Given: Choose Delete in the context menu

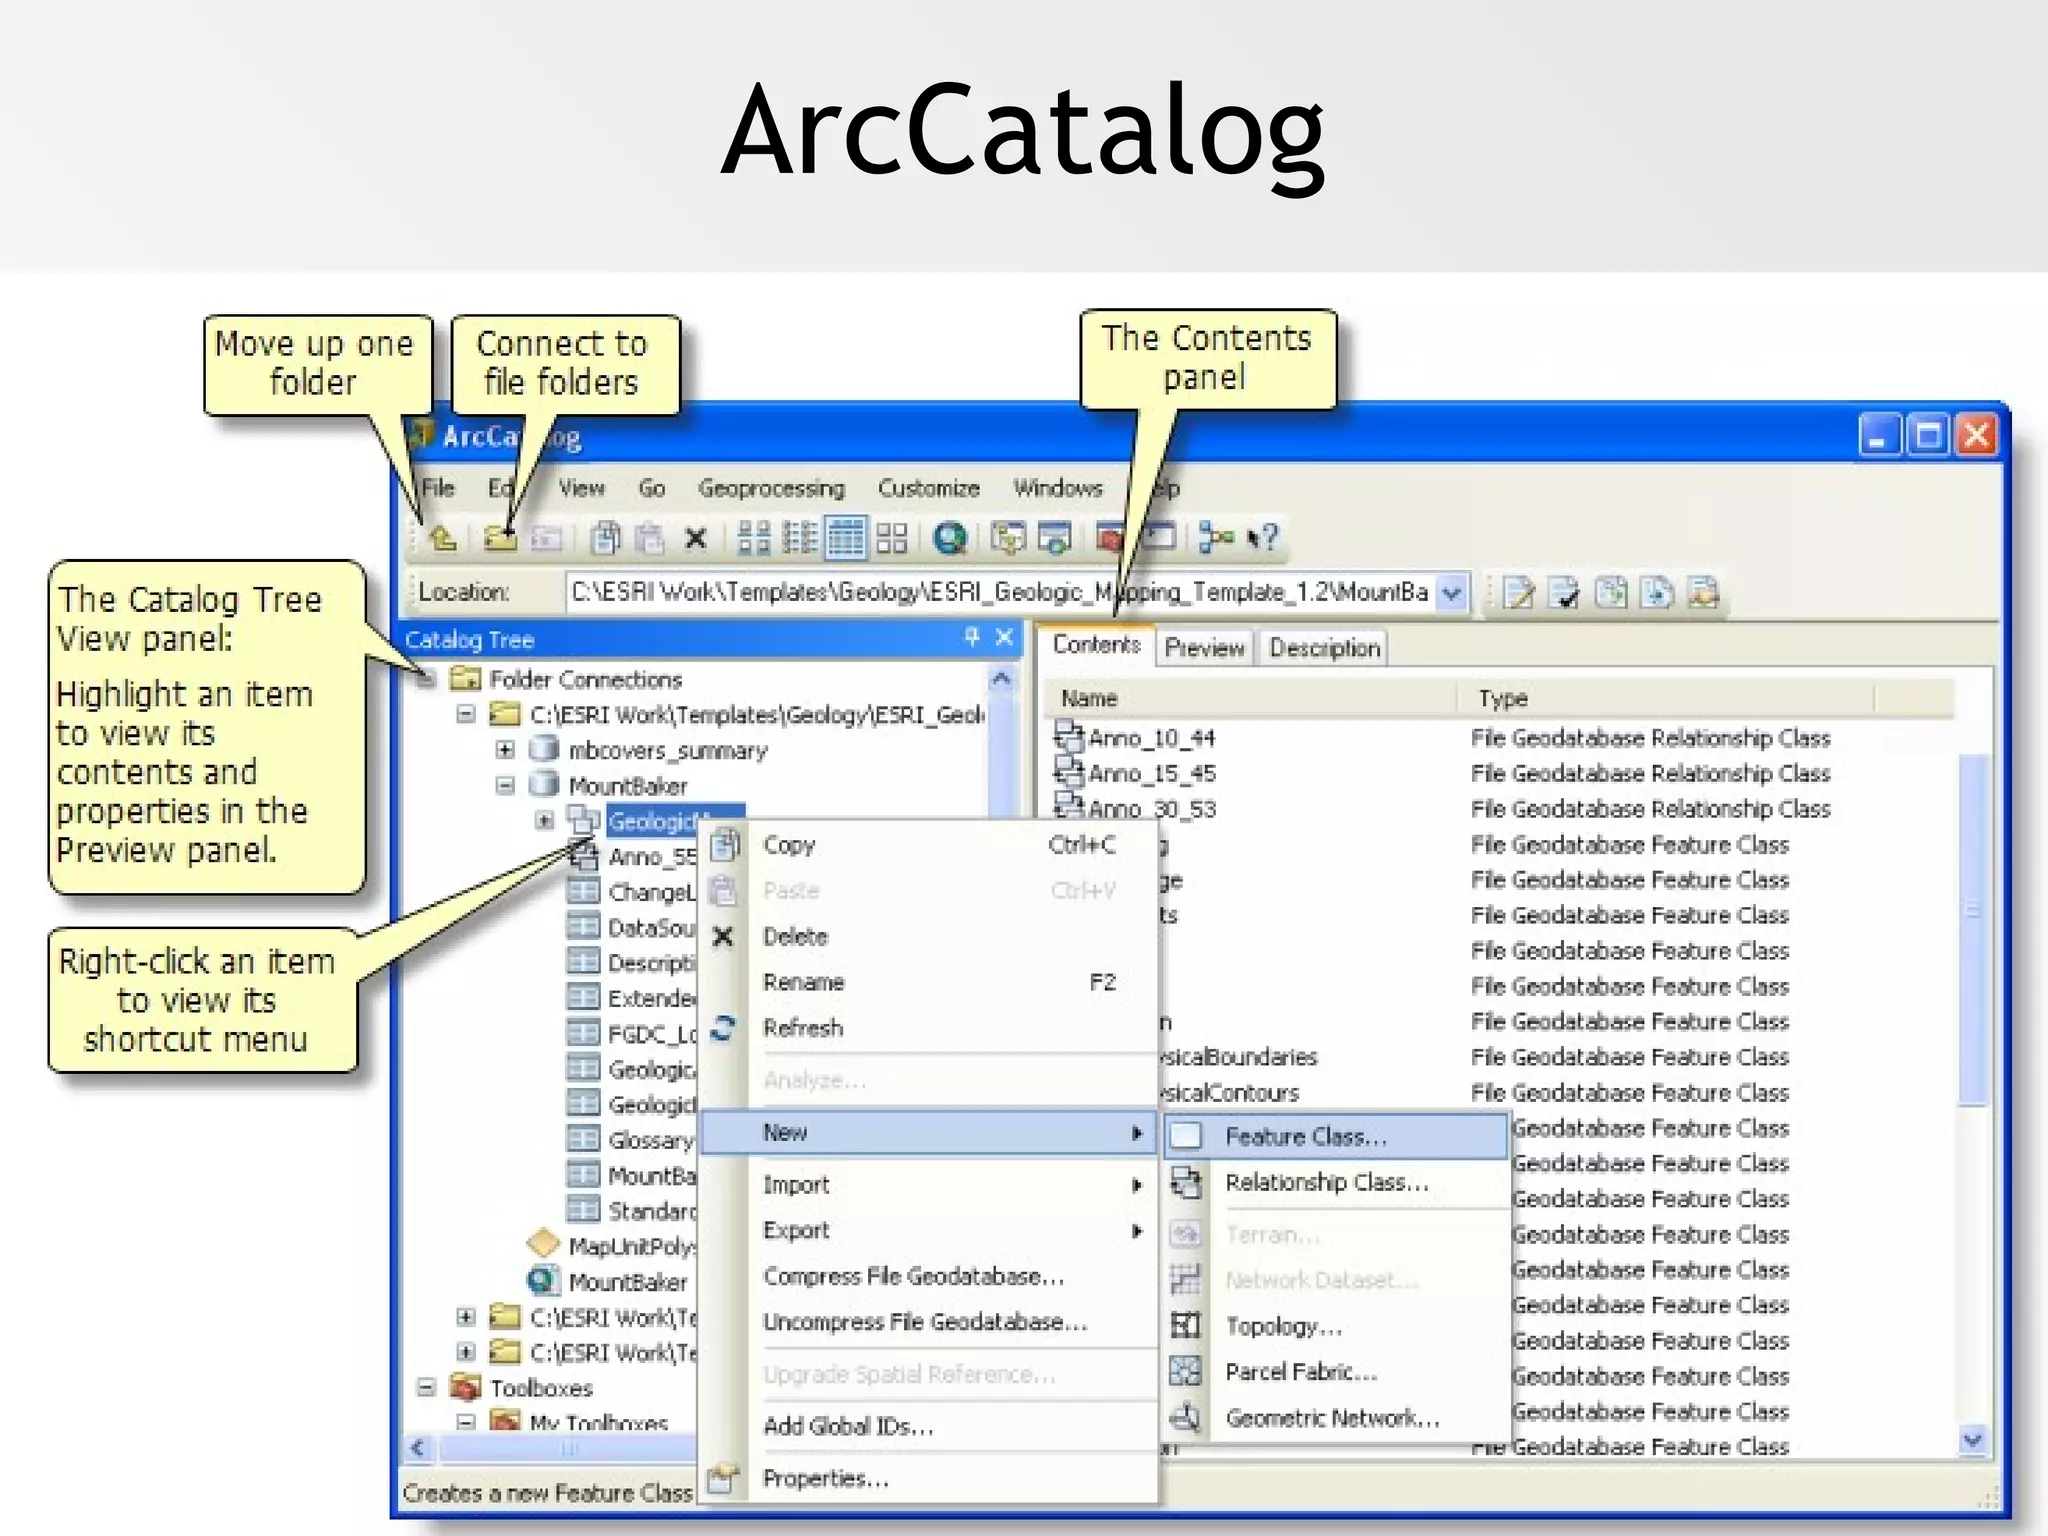Looking at the screenshot, I should [x=930, y=937].
